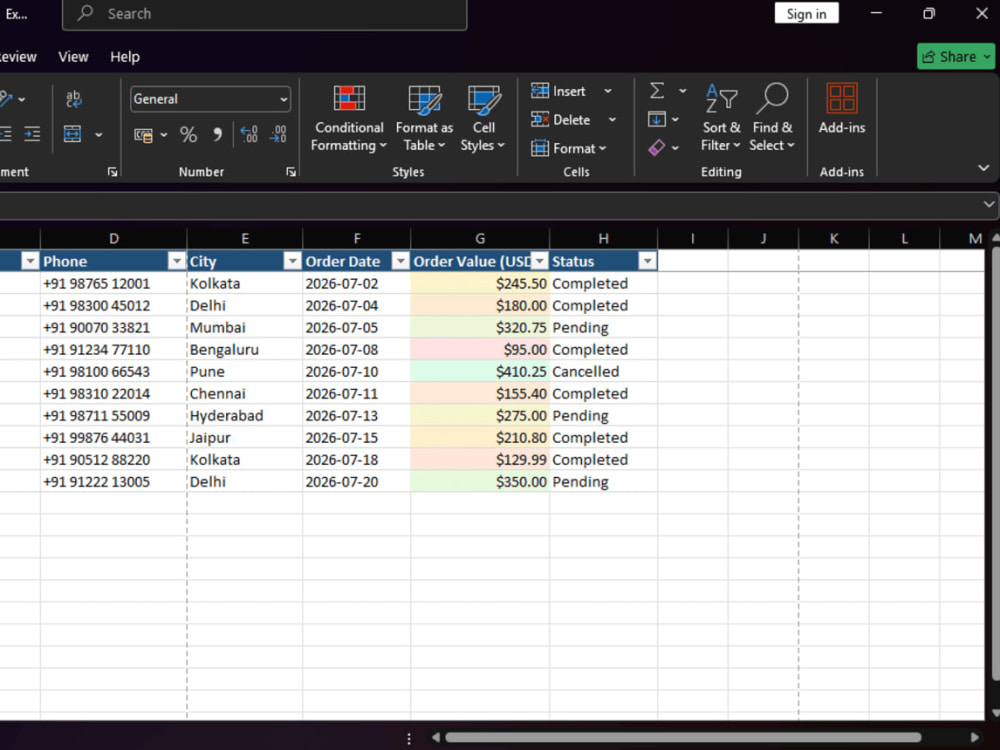Click the AutoSum sigma icon

(657, 91)
